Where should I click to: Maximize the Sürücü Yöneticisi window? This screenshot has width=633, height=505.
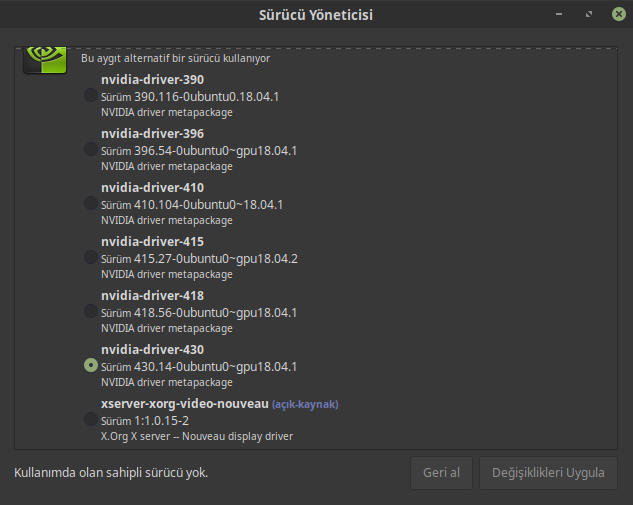coord(589,14)
